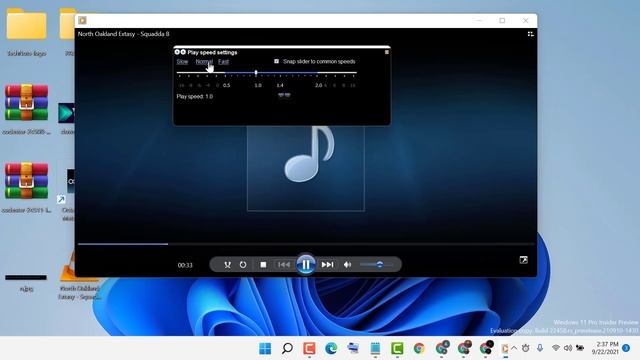The height and width of the screenshot is (360, 640).
Task: Open the Windows Media Player taskbar icon
Action: pyautogui.click(x=504, y=348)
